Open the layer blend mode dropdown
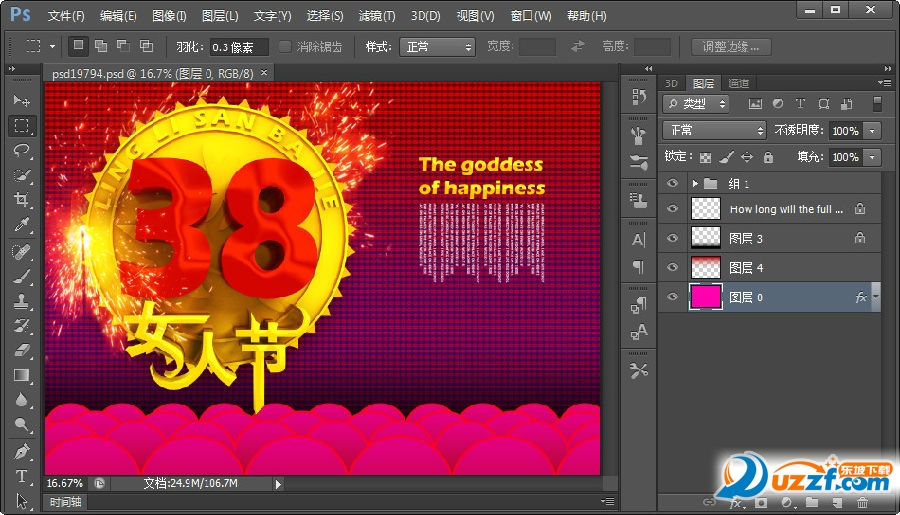 point(714,131)
